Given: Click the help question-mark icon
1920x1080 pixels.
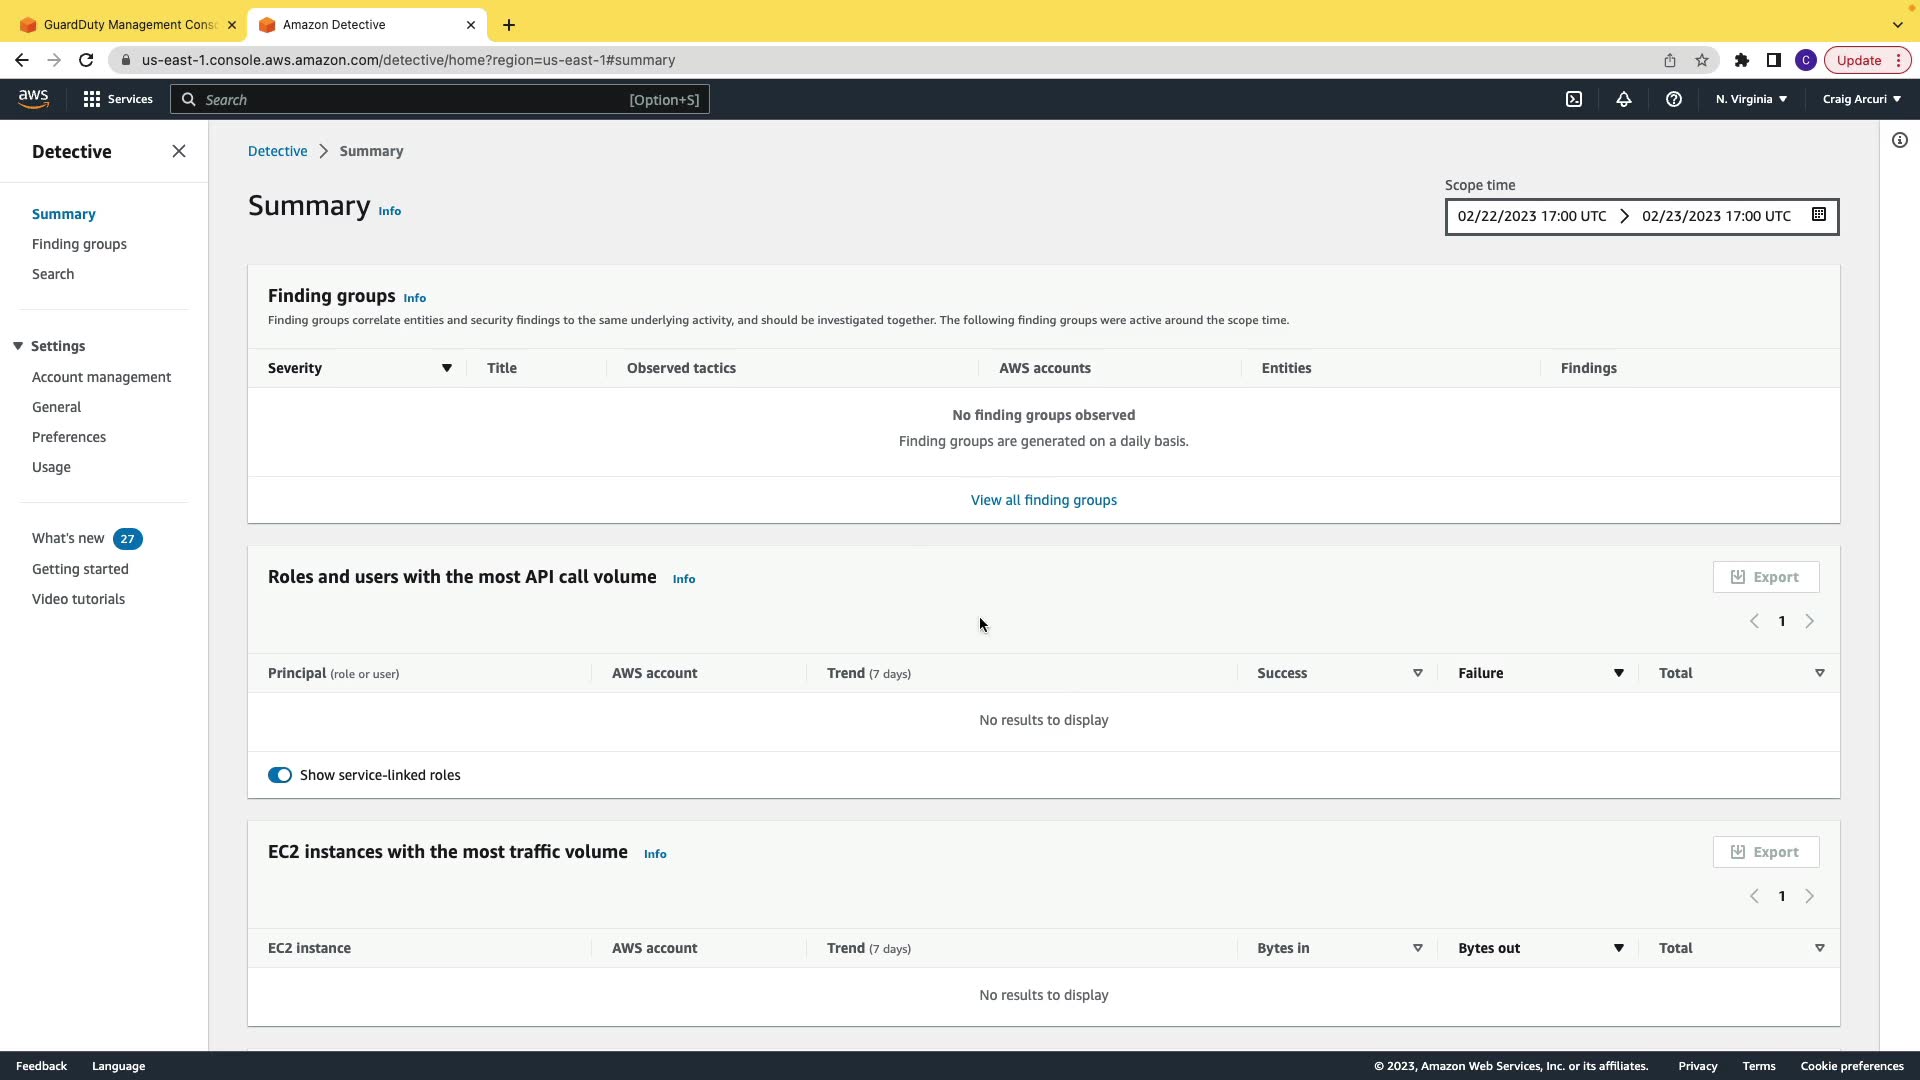Looking at the screenshot, I should (1674, 99).
